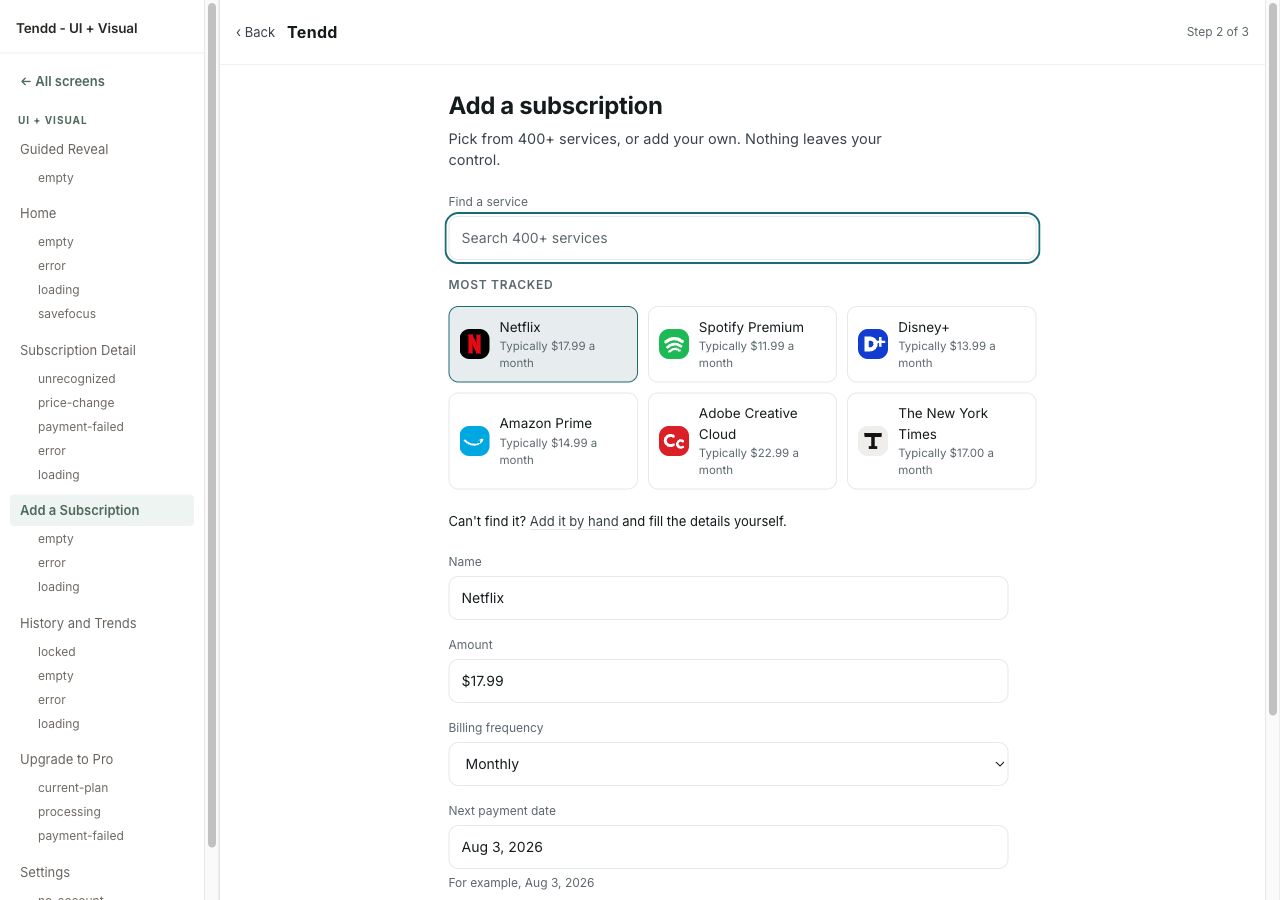Screen dimensions: 1280x900
Task: Select Add a Subscription in sidebar
Action: tap(102, 510)
